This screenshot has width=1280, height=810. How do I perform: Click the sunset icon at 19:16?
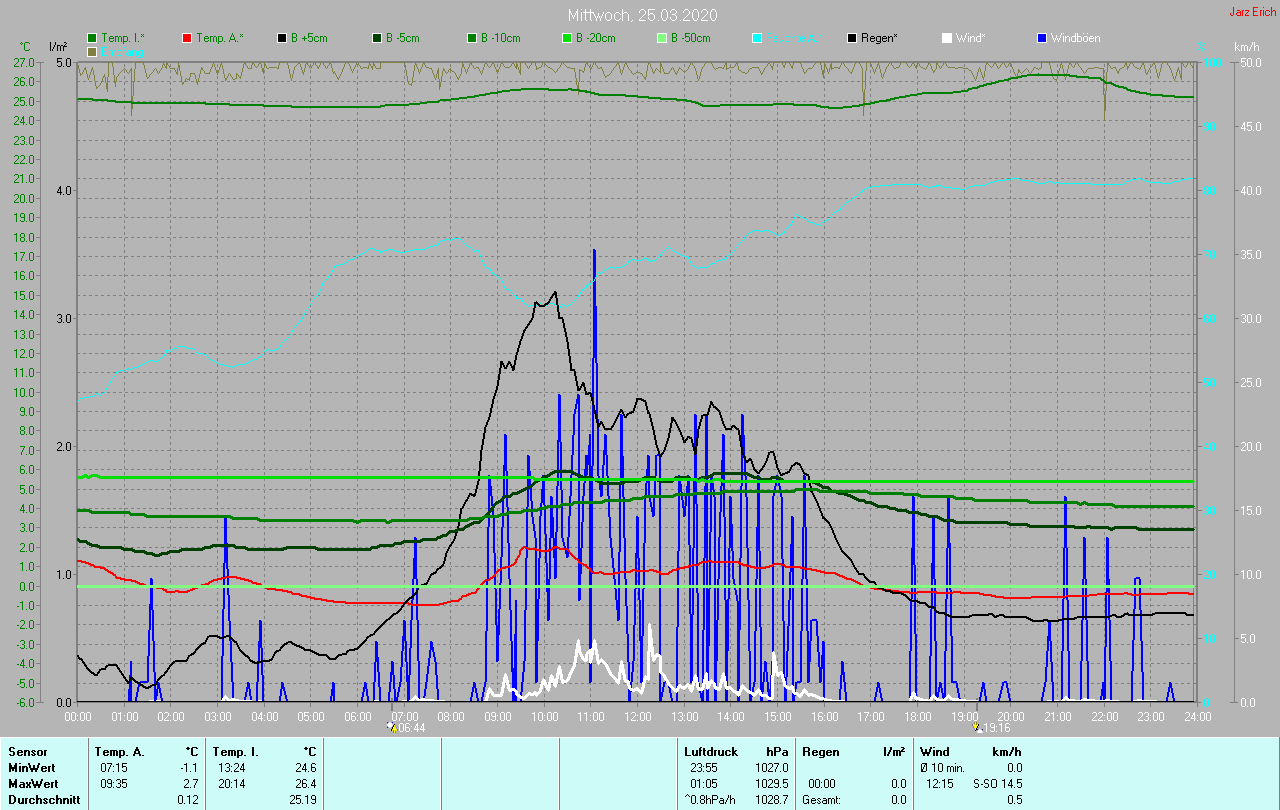pos(977,727)
